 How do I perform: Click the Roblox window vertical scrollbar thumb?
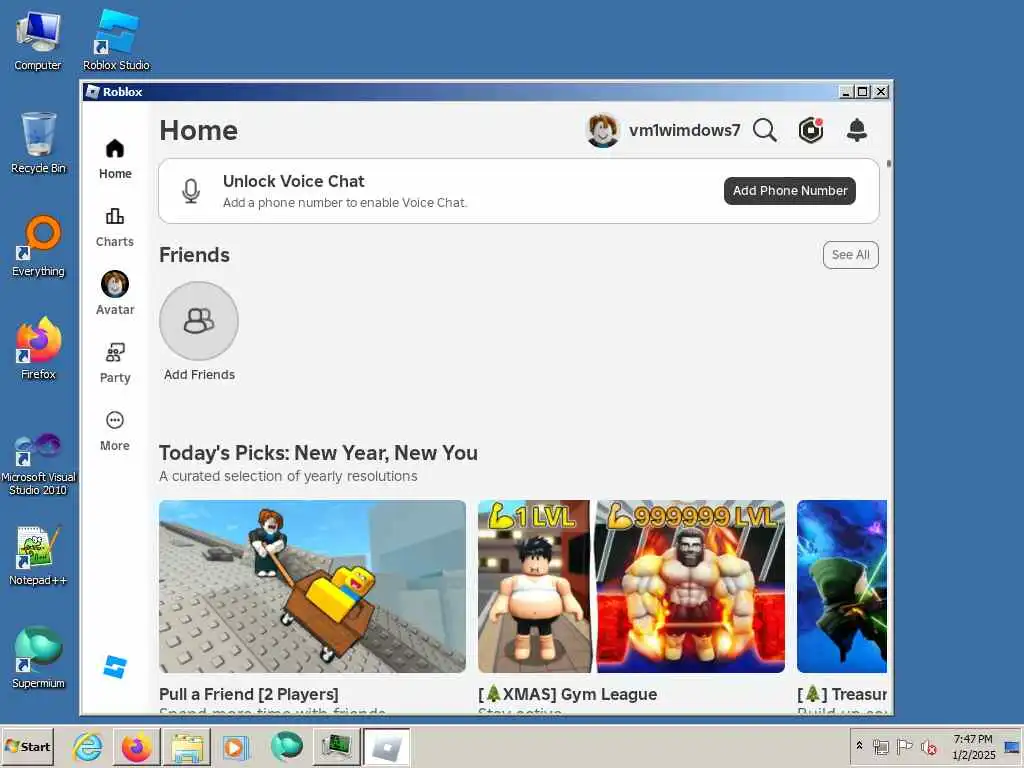(888, 163)
